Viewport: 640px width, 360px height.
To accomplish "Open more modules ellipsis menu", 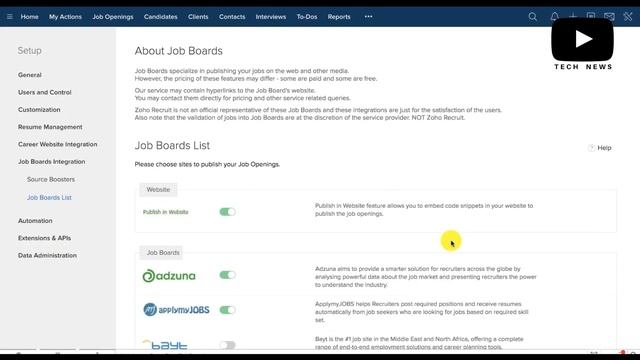I will pyautogui.click(x=369, y=17).
